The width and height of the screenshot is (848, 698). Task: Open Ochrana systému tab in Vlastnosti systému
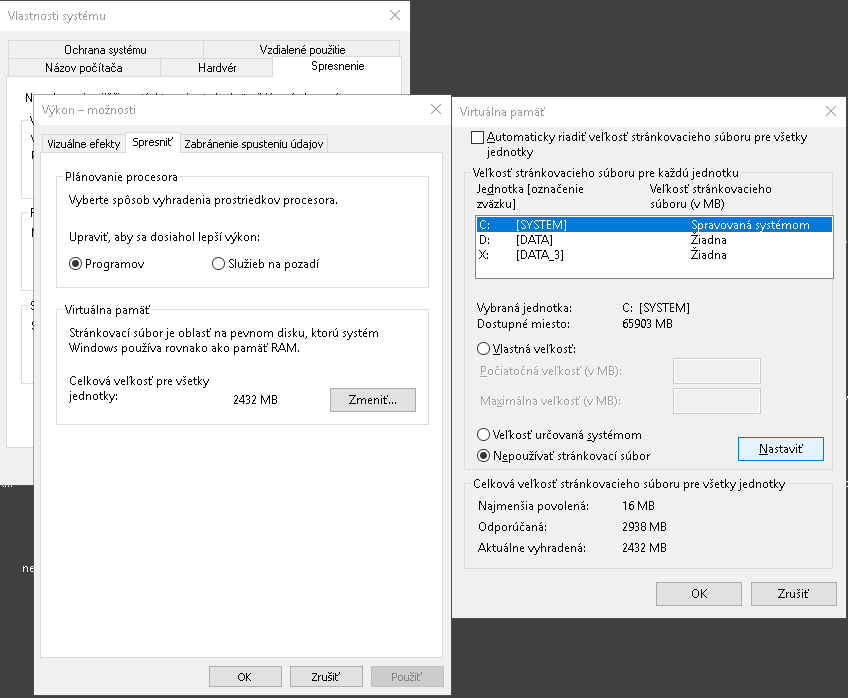[105, 50]
